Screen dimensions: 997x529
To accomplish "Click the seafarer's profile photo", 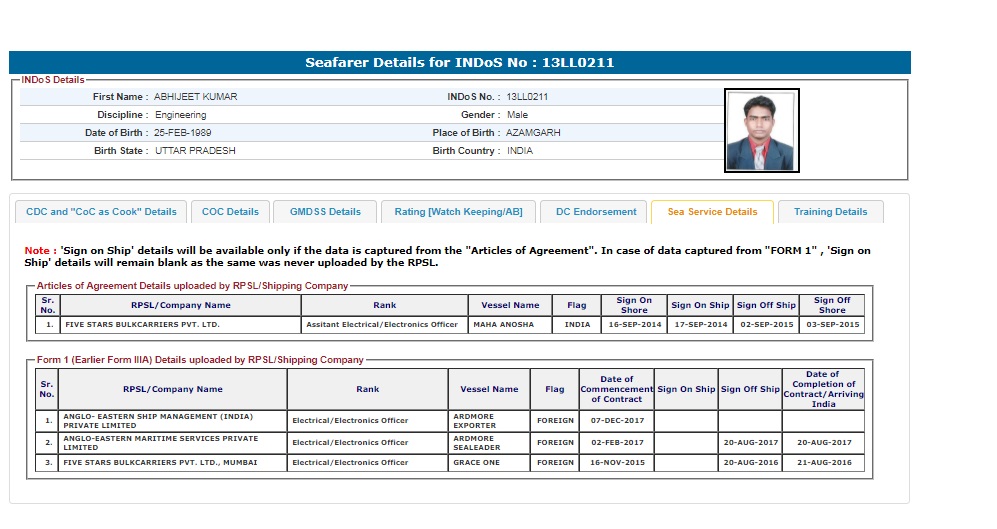I will tap(761, 131).
